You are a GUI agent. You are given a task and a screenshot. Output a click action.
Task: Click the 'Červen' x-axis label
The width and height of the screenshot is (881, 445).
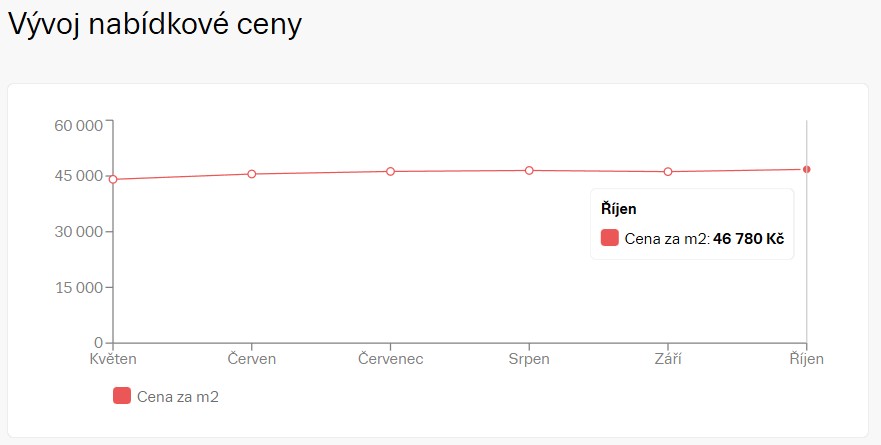click(x=252, y=359)
